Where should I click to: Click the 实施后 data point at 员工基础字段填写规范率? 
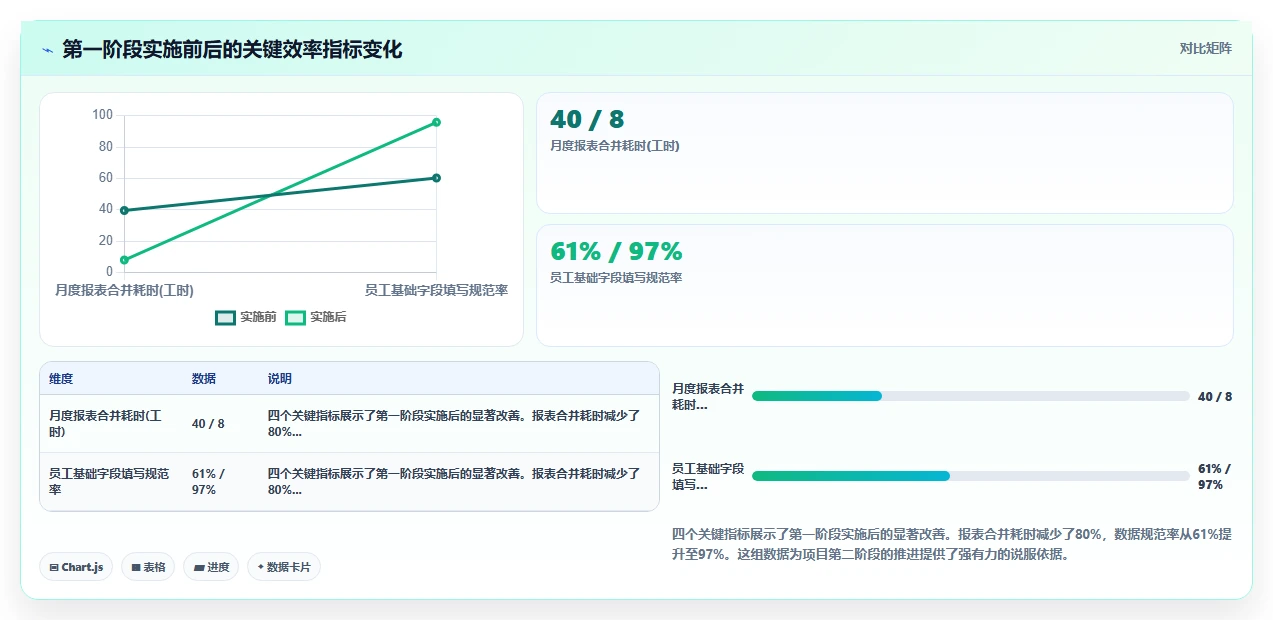click(x=436, y=122)
